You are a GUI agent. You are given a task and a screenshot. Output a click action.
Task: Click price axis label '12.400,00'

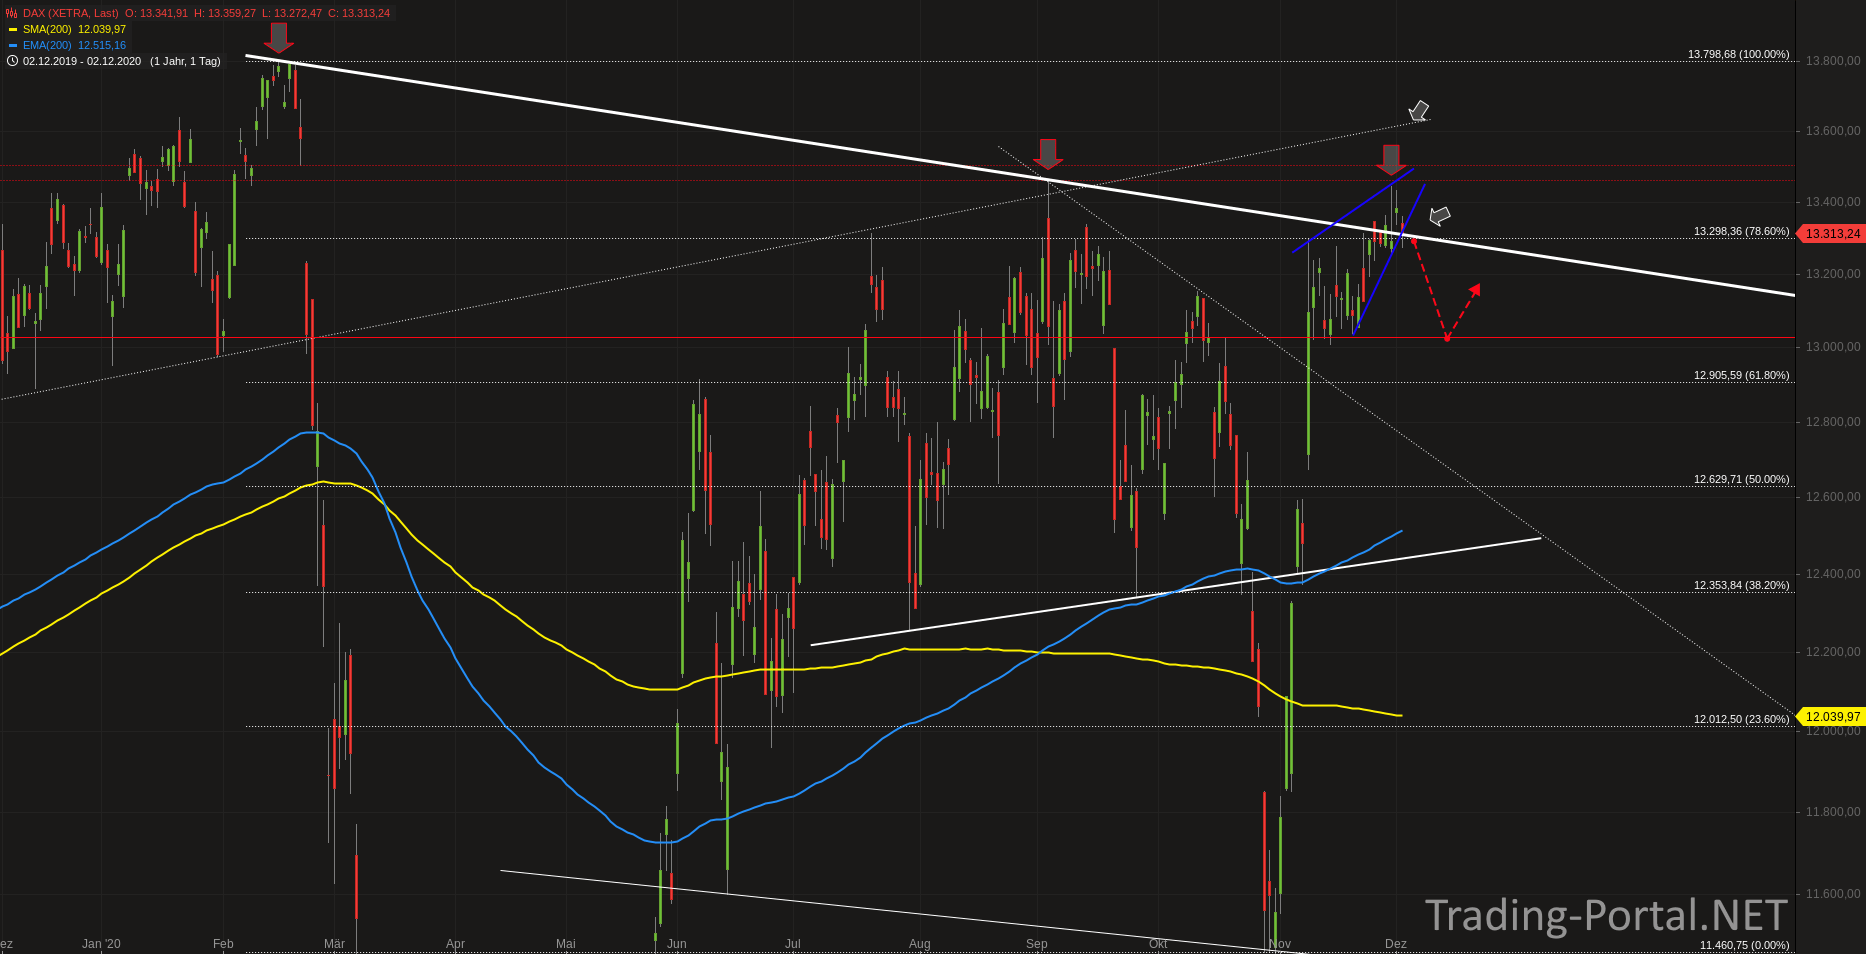pos(1833,574)
